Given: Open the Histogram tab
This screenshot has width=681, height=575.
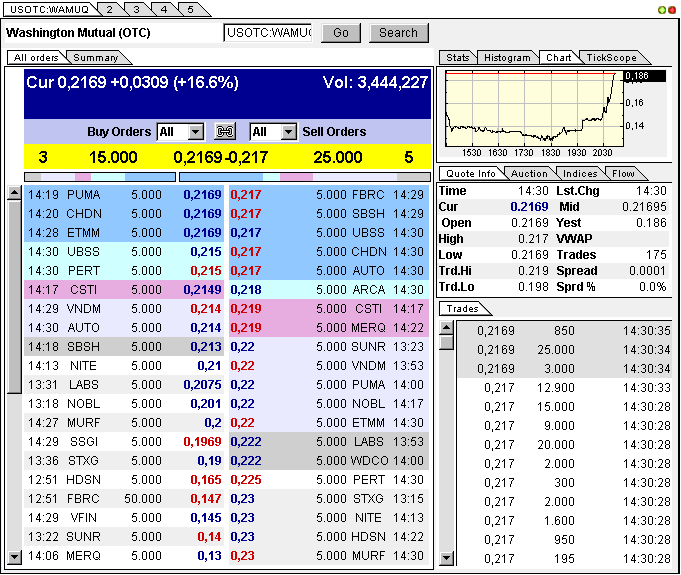Looking at the screenshot, I should coord(507,58).
